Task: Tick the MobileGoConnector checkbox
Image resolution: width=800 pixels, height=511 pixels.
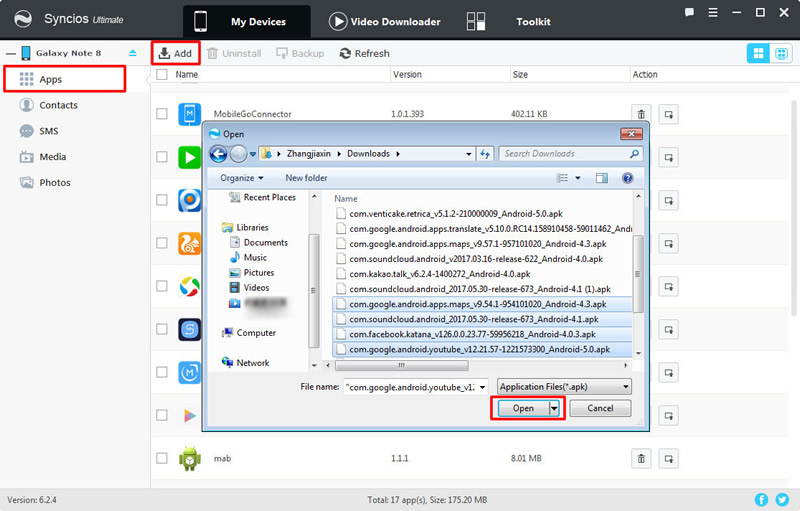Action: 162,114
